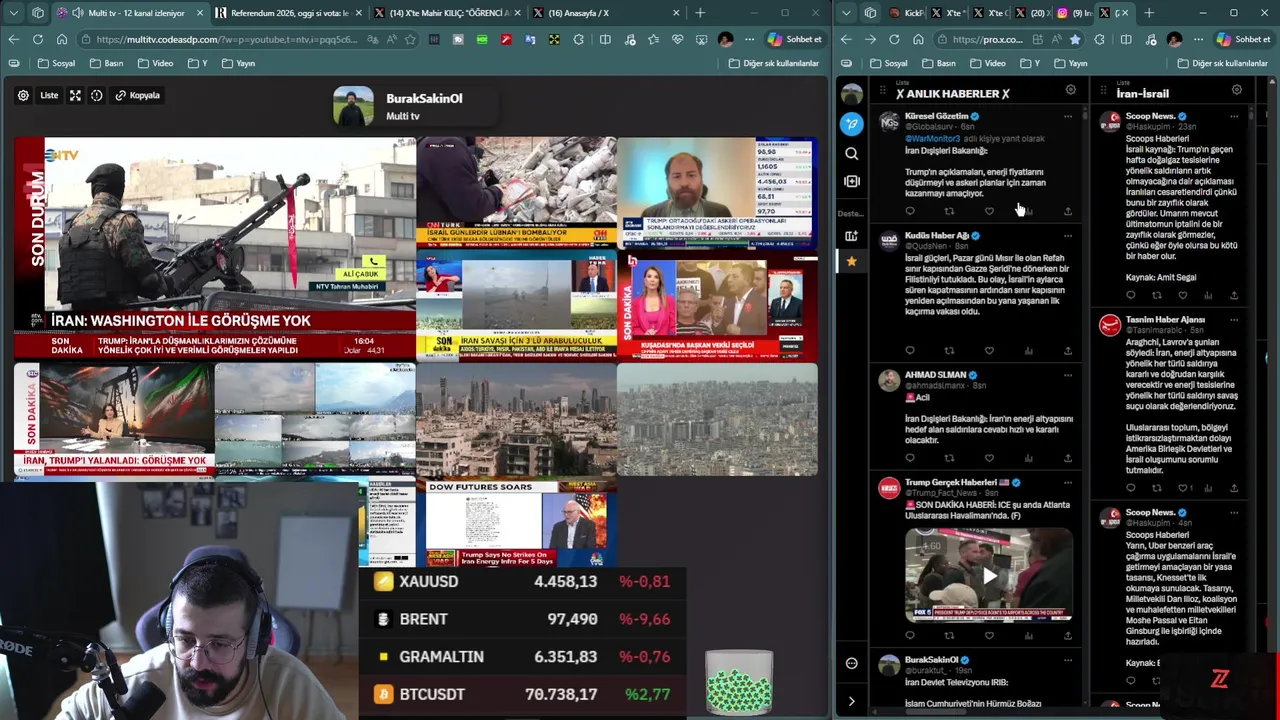Open the NTV live stream tile
The width and height of the screenshot is (1280, 720).
point(215,249)
